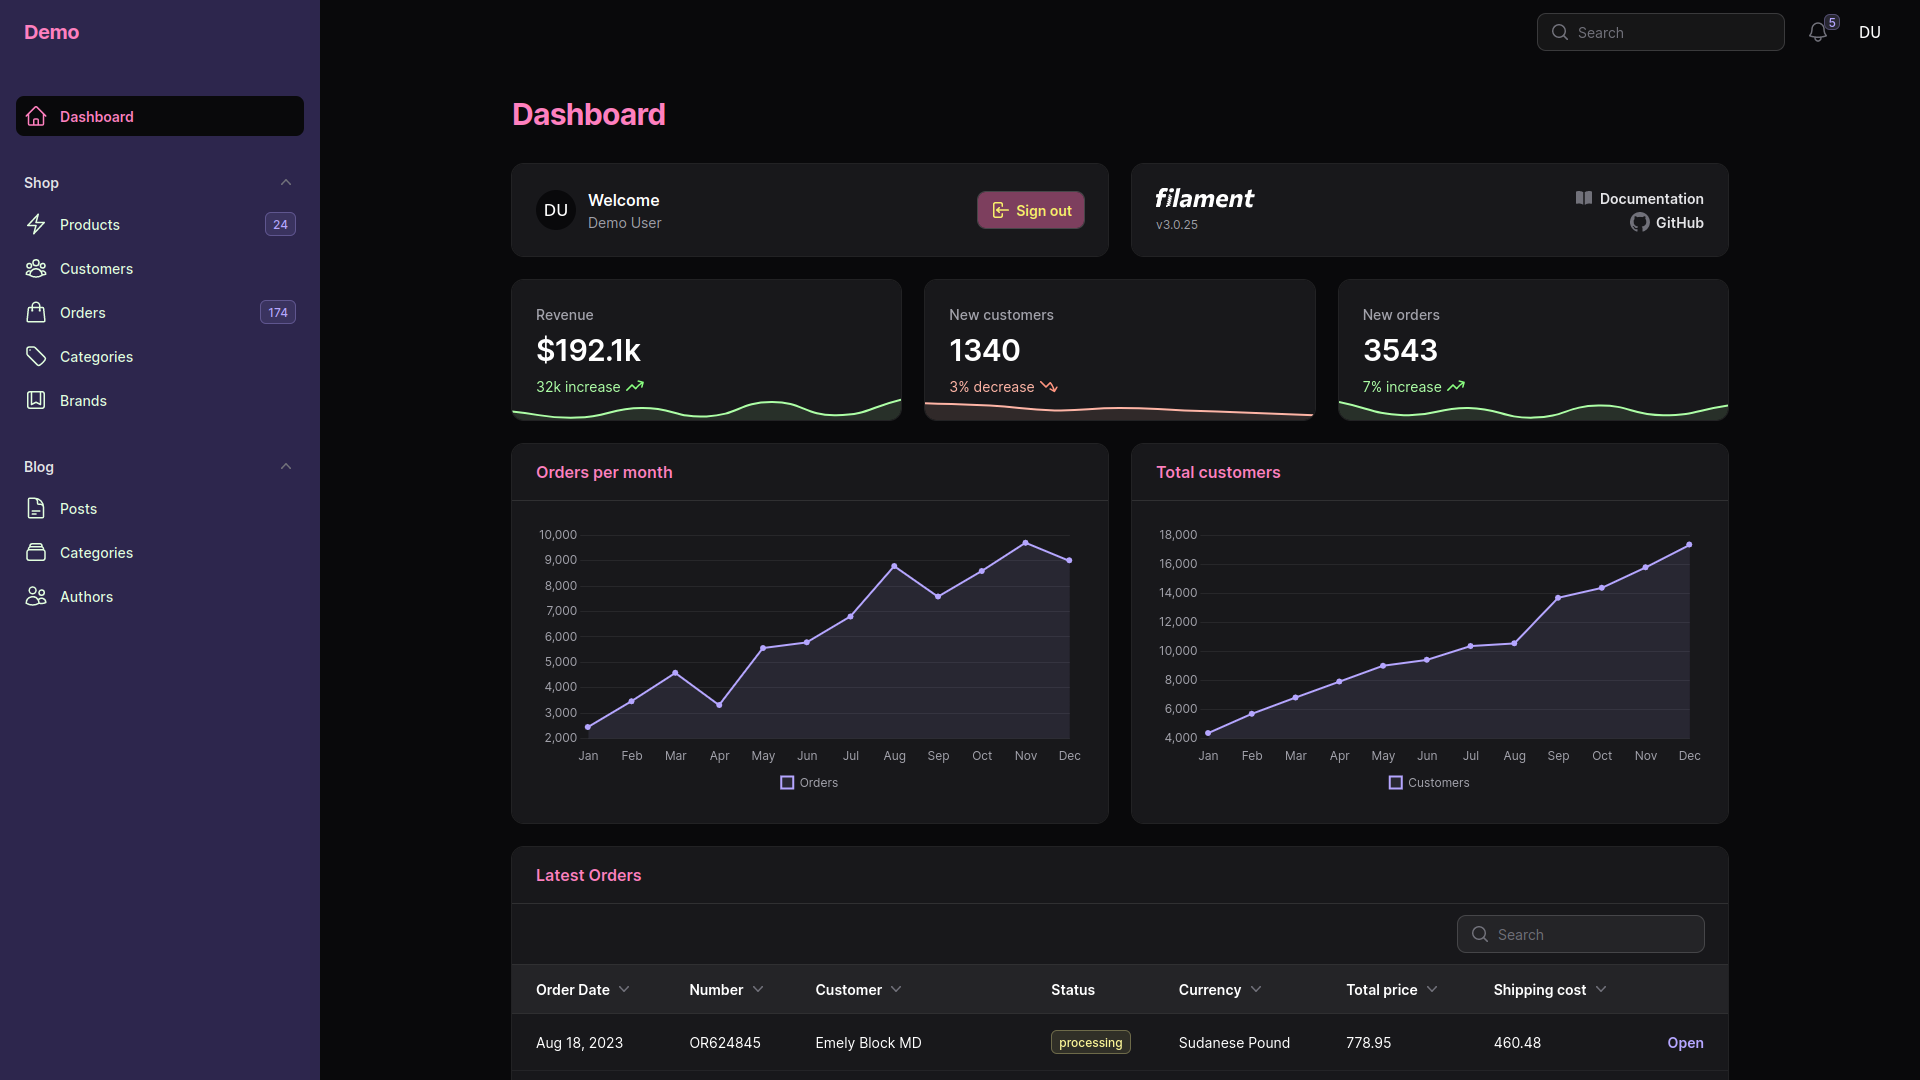The image size is (1920, 1080).
Task: Click the Orders shopping bag icon
Action: point(36,312)
